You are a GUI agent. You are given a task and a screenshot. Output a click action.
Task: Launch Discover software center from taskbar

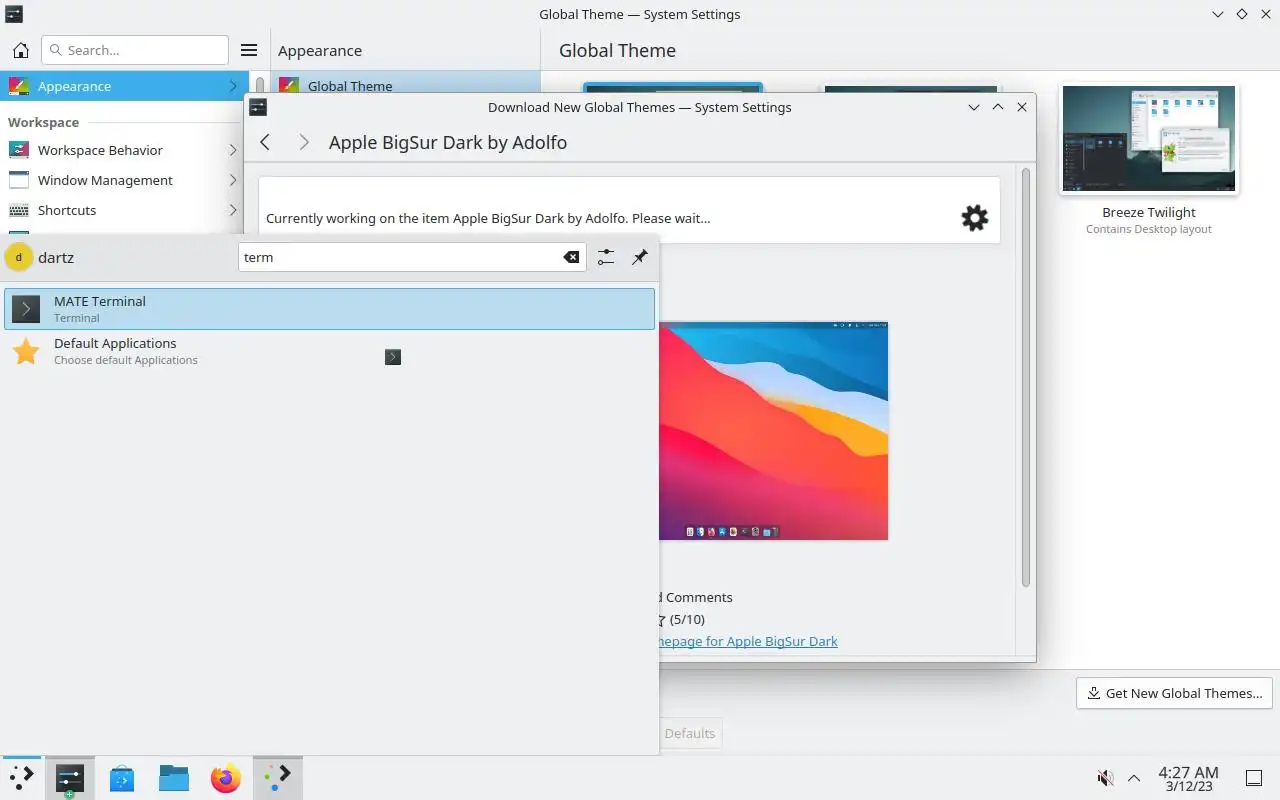pos(122,777)
